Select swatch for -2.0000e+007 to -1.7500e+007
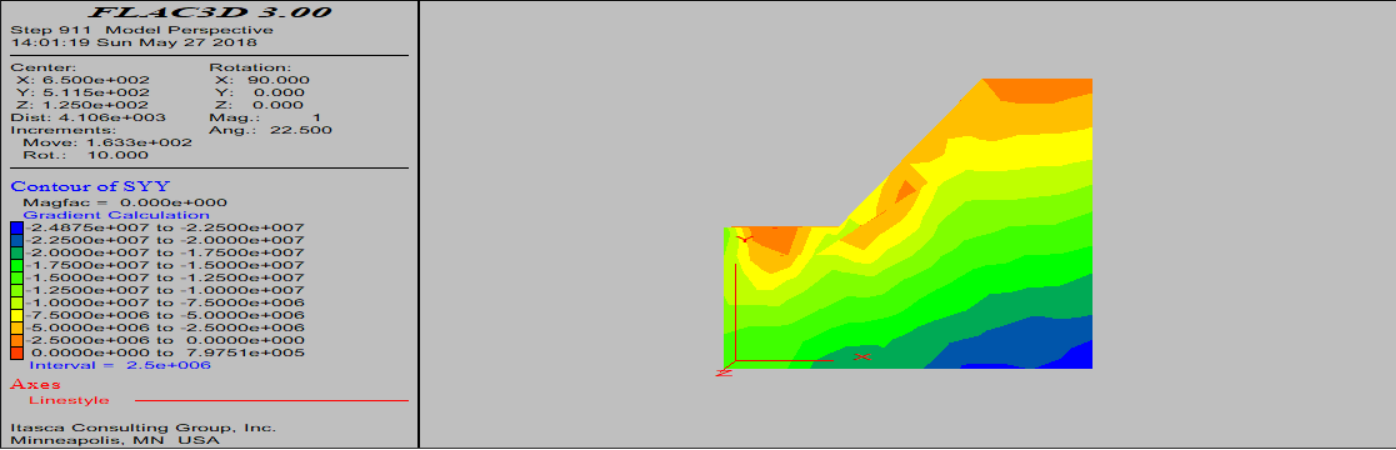 [15, 253]
